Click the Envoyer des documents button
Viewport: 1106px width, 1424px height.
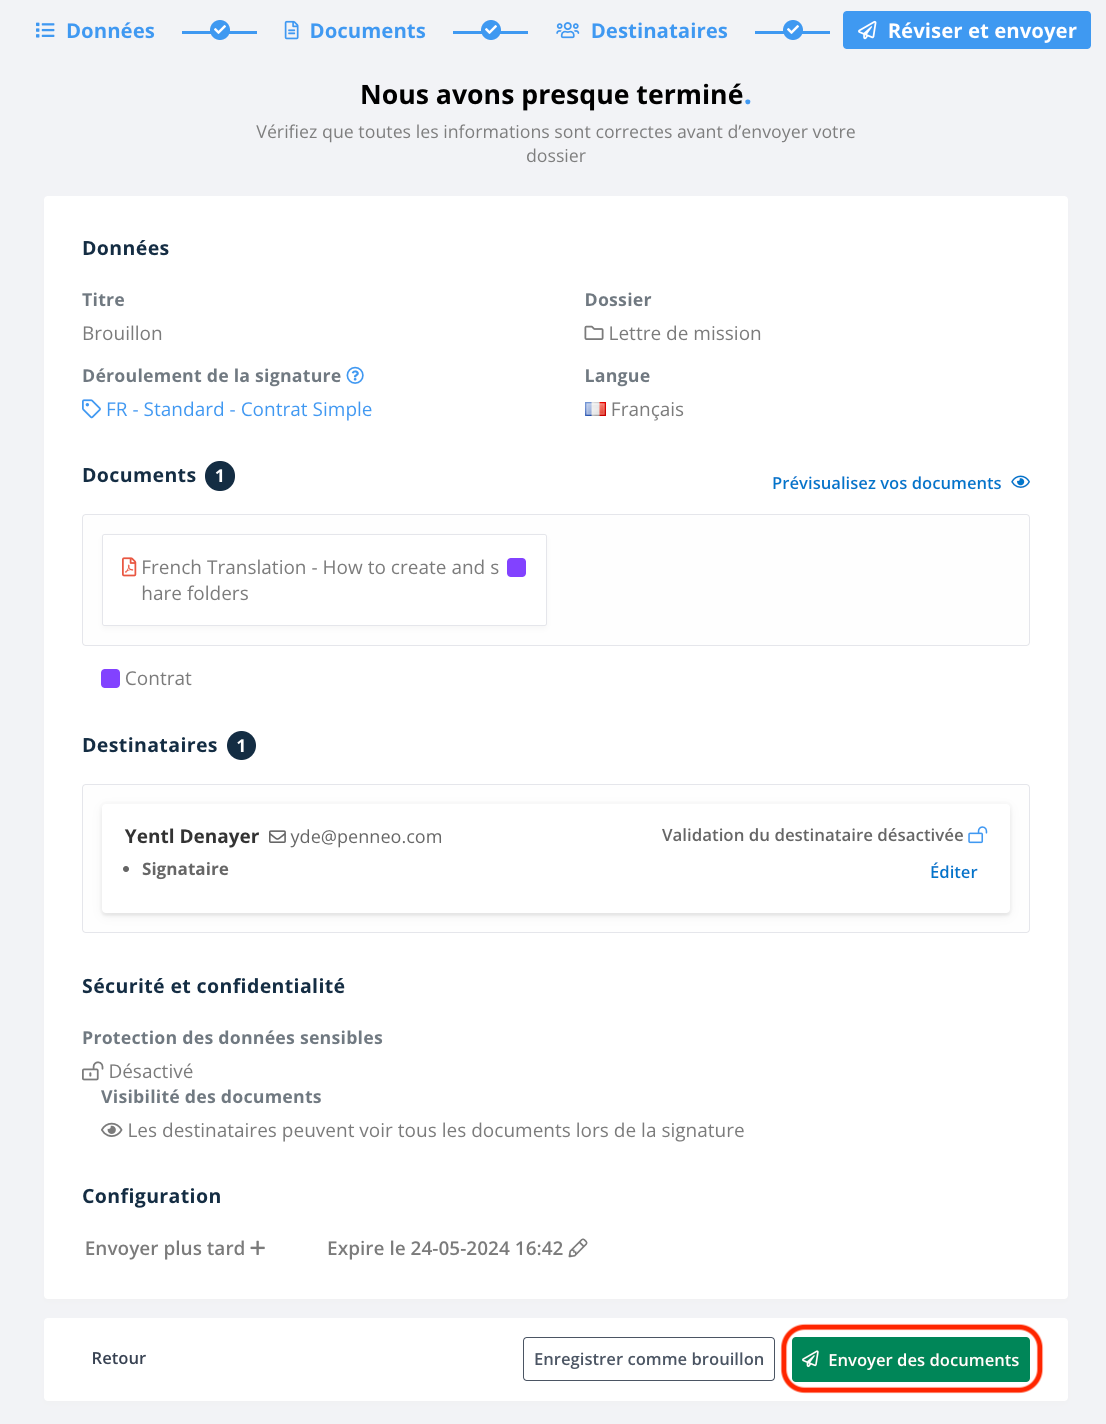(x=911, y=1359)
